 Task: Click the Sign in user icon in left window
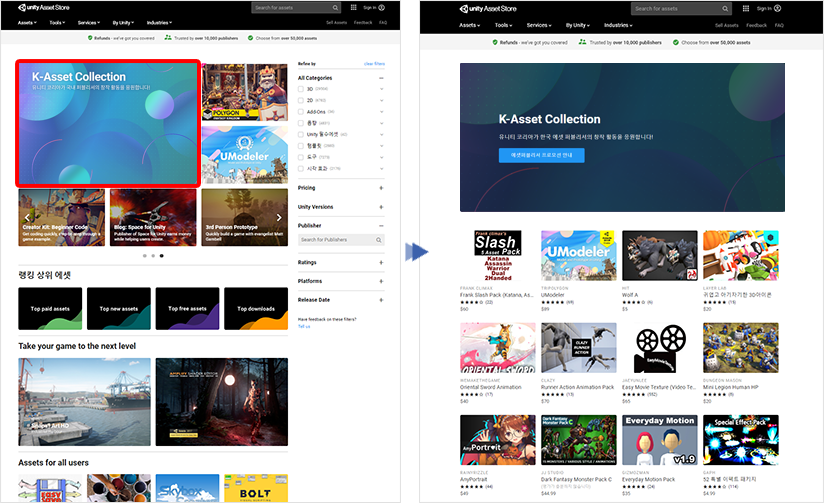(x=382, y=7)
